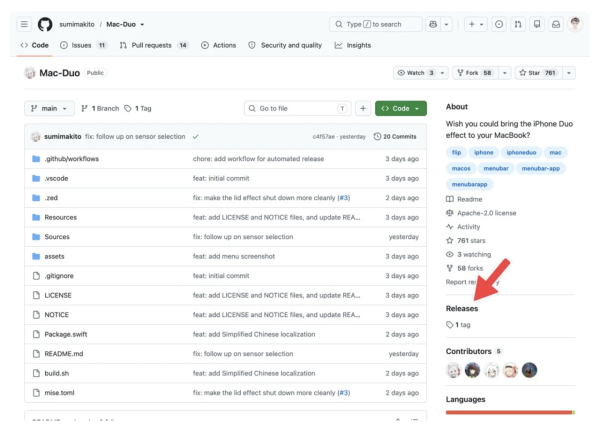Open the hamburger navigation menu
The height and width of the screenshot is (431, 600).
[24, 24]
